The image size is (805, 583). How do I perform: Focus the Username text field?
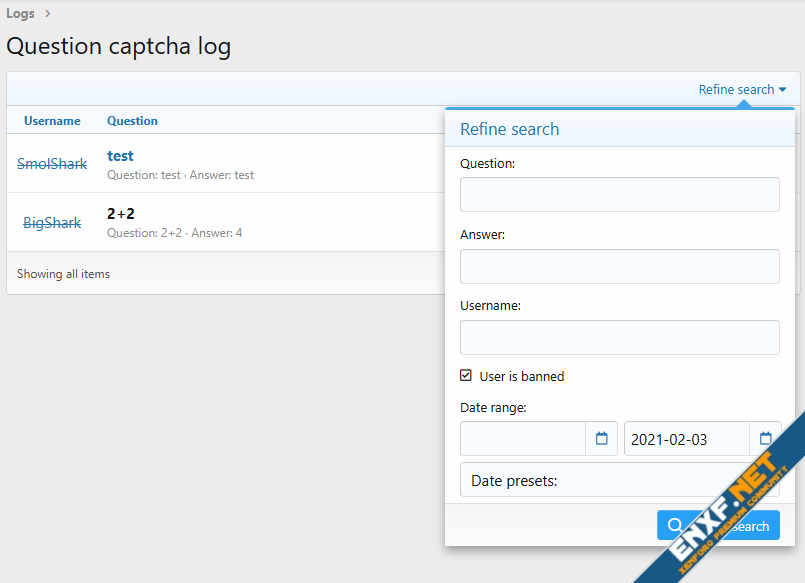pos(619,337)
